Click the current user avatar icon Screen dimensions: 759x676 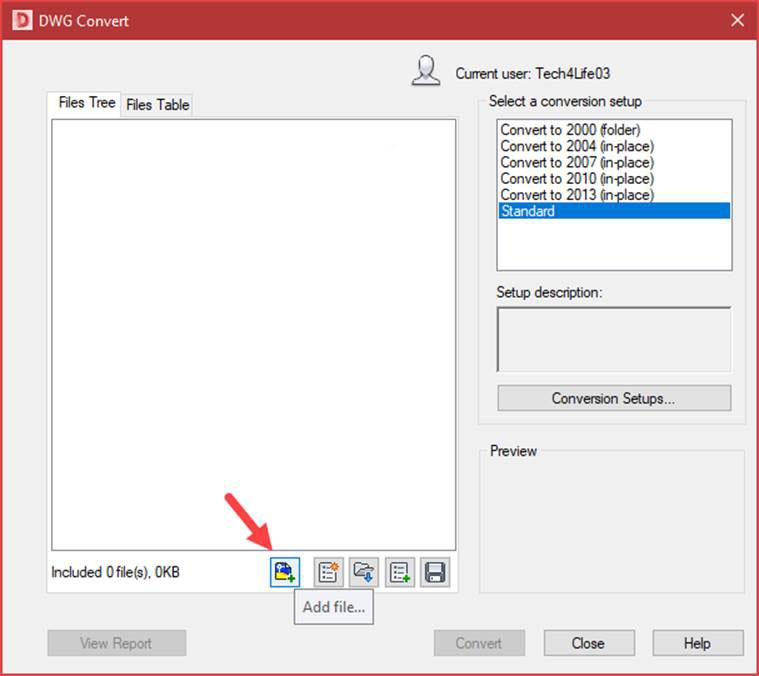pyautogui.click(x=426, y=71)
